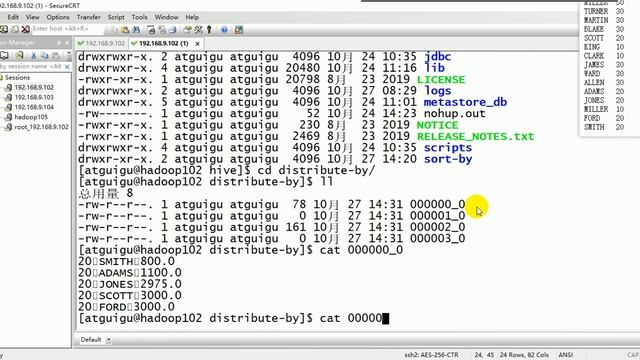640x360 pixels.
Task: Click file name 000002_0 in listing
Action: [438, 227]
